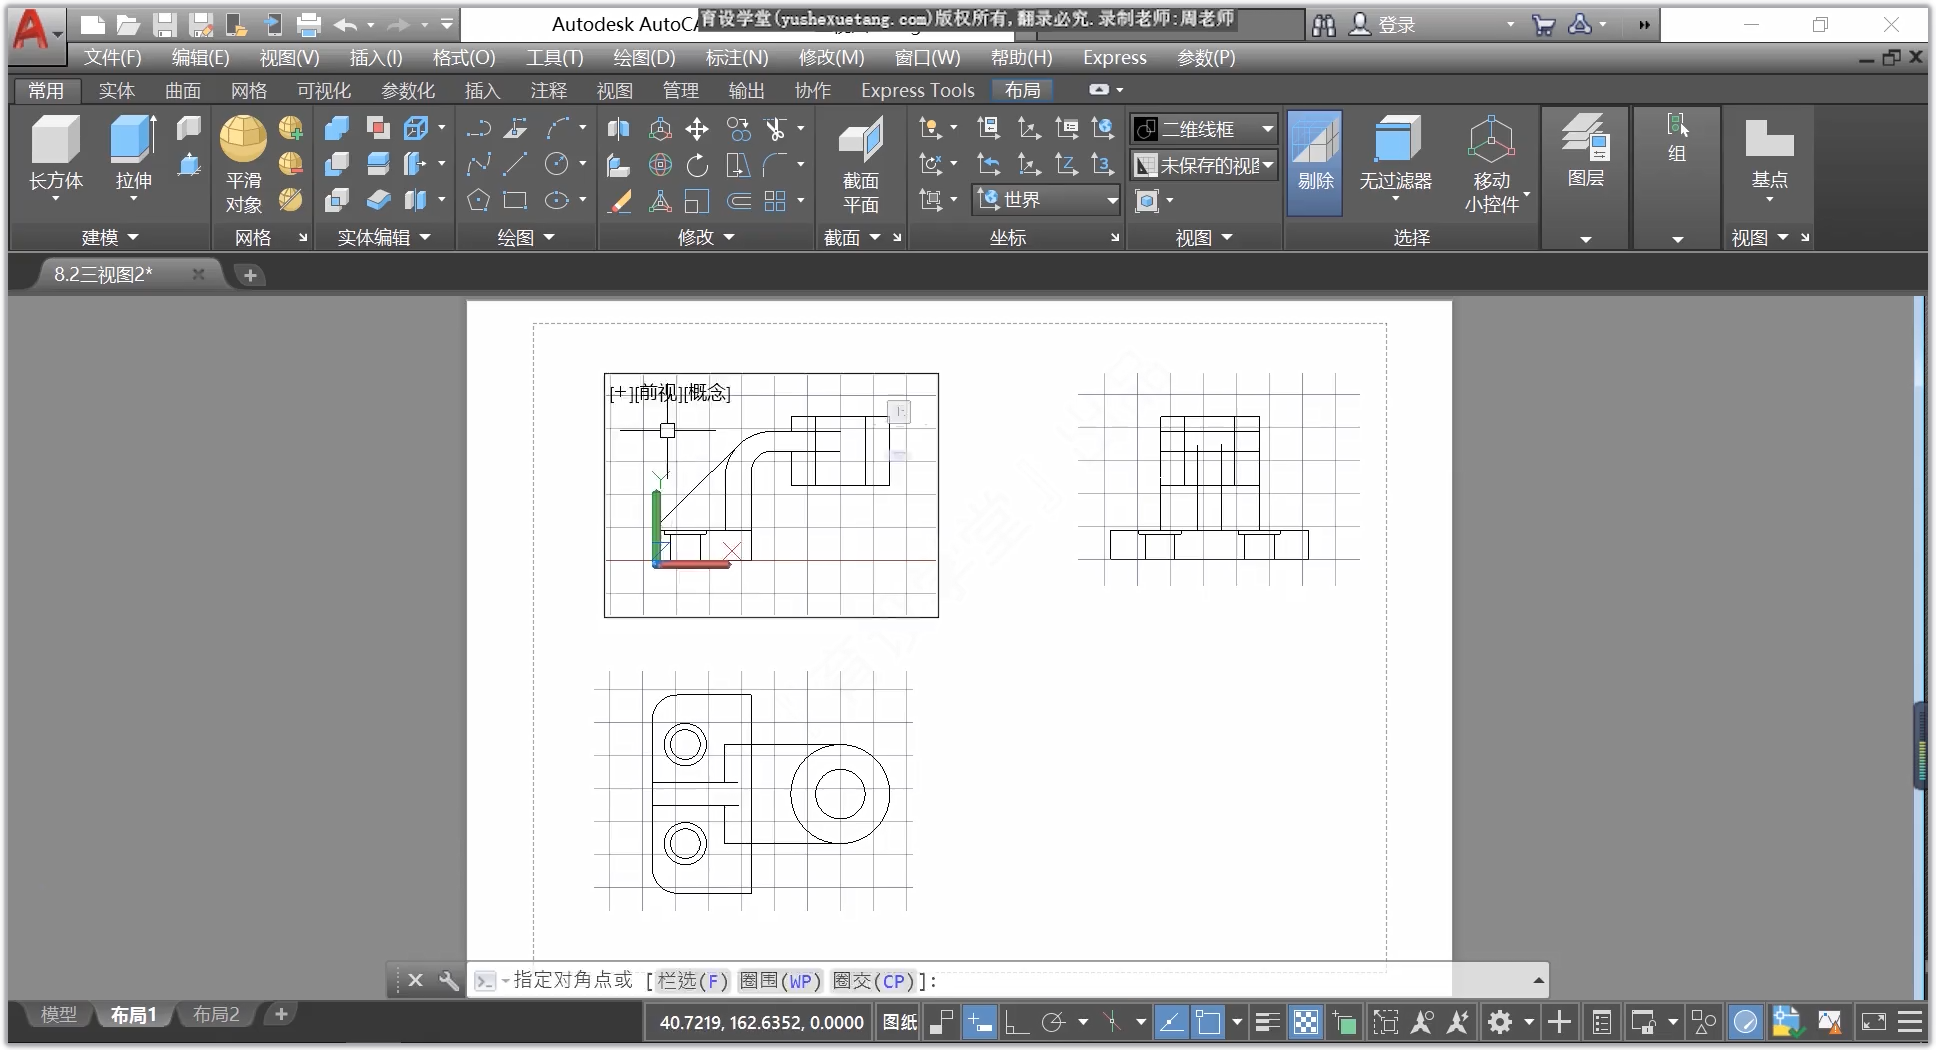This screenshot has width=1936, height=1051.
Task: Select the Copy tool in the Modify panel
Action: click(738, 128)
